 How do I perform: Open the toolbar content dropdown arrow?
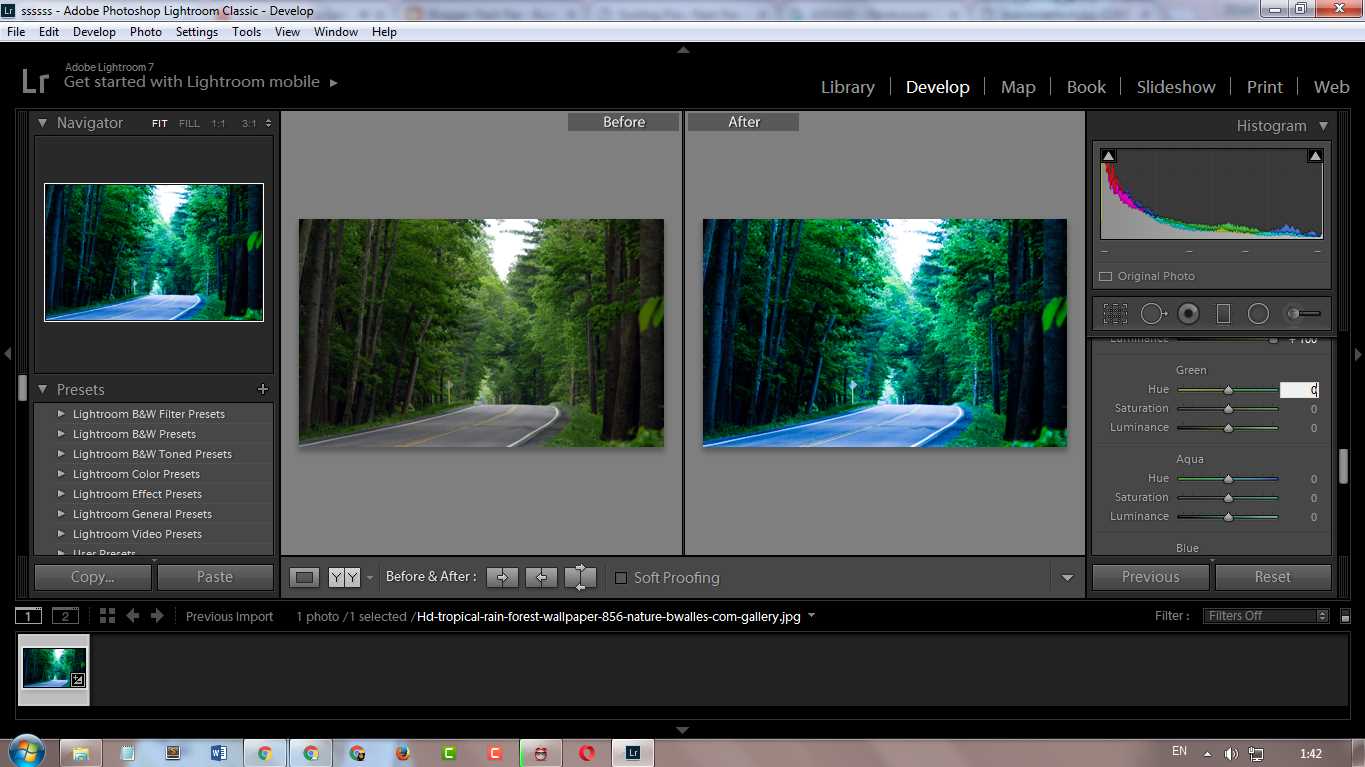[1067, 578]
